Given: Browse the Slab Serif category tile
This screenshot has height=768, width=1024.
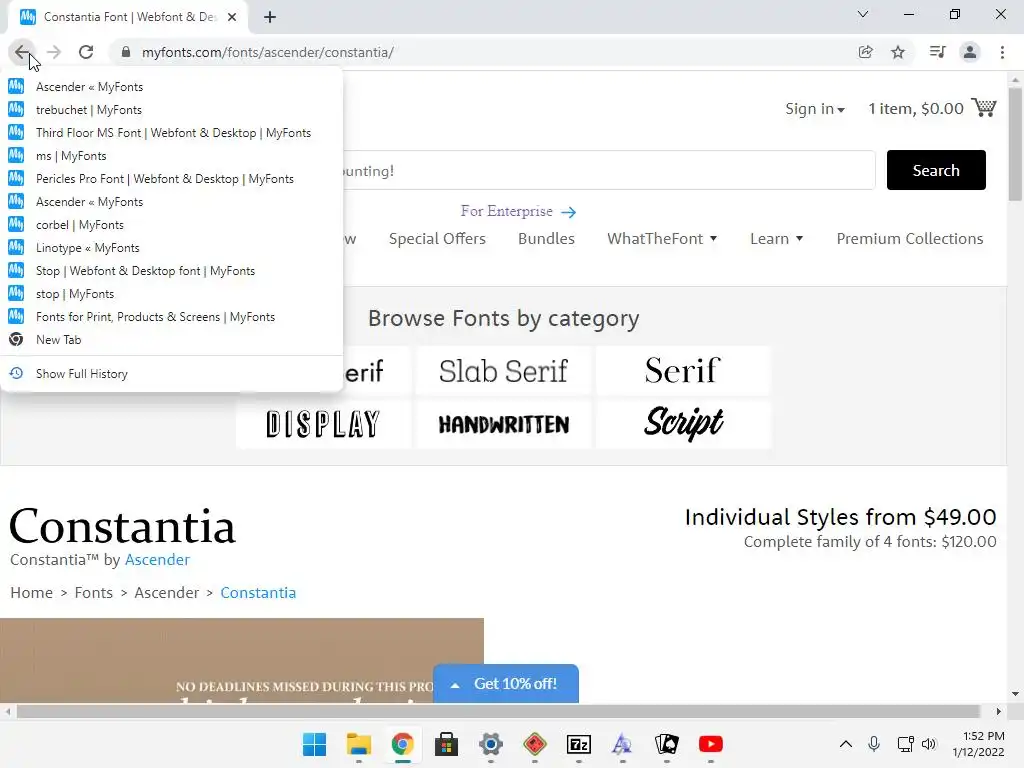Looking at the screenshot, I should [504, 371].
